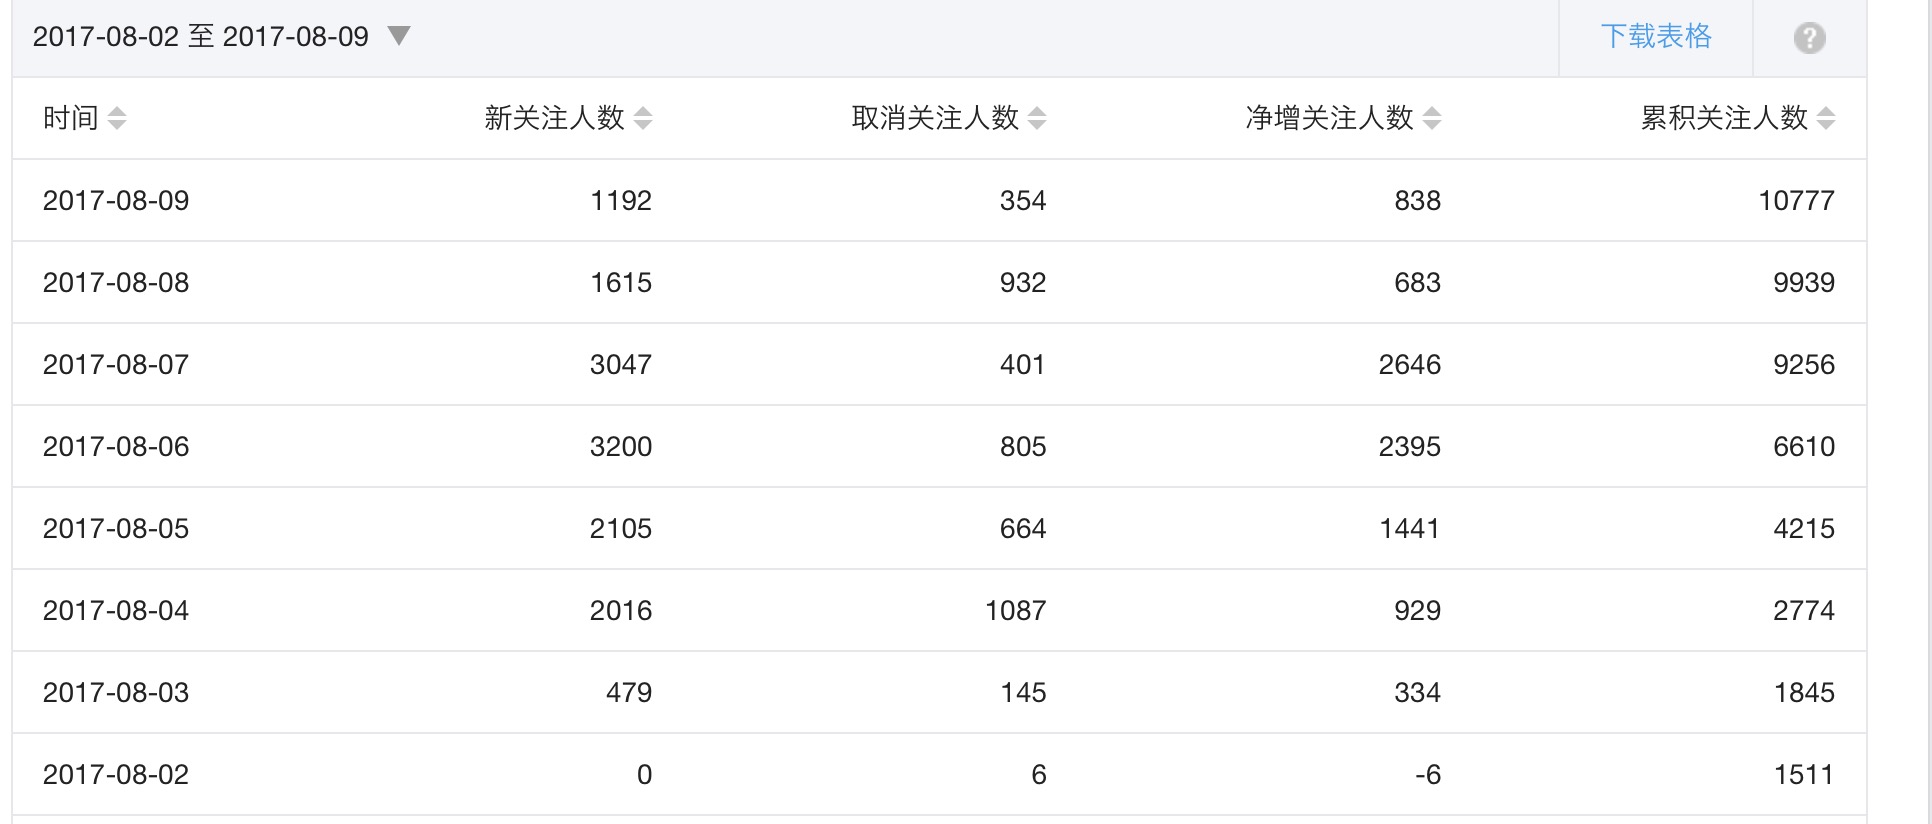Click unfollow count 401
This screenshot has width=1932, height=824.
coord(1023,364)
